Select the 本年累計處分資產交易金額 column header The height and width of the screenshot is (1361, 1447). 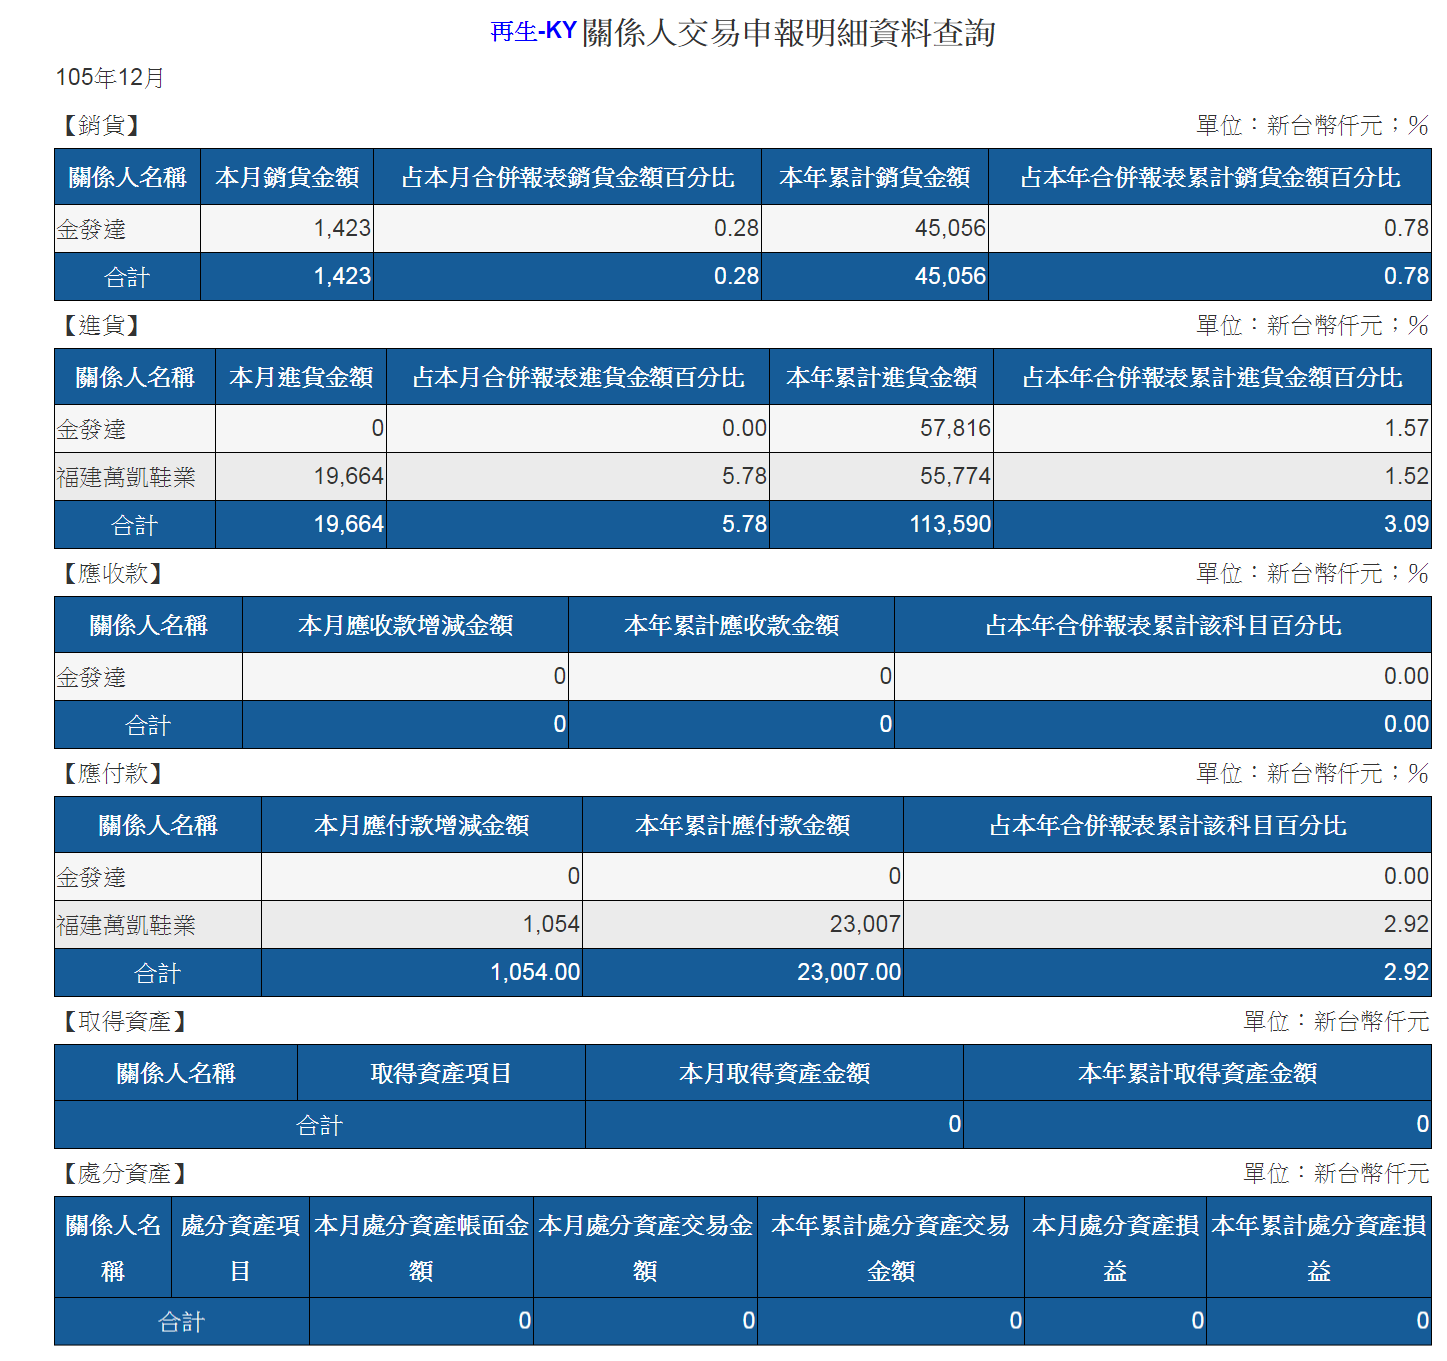[x=890, y=1247]
